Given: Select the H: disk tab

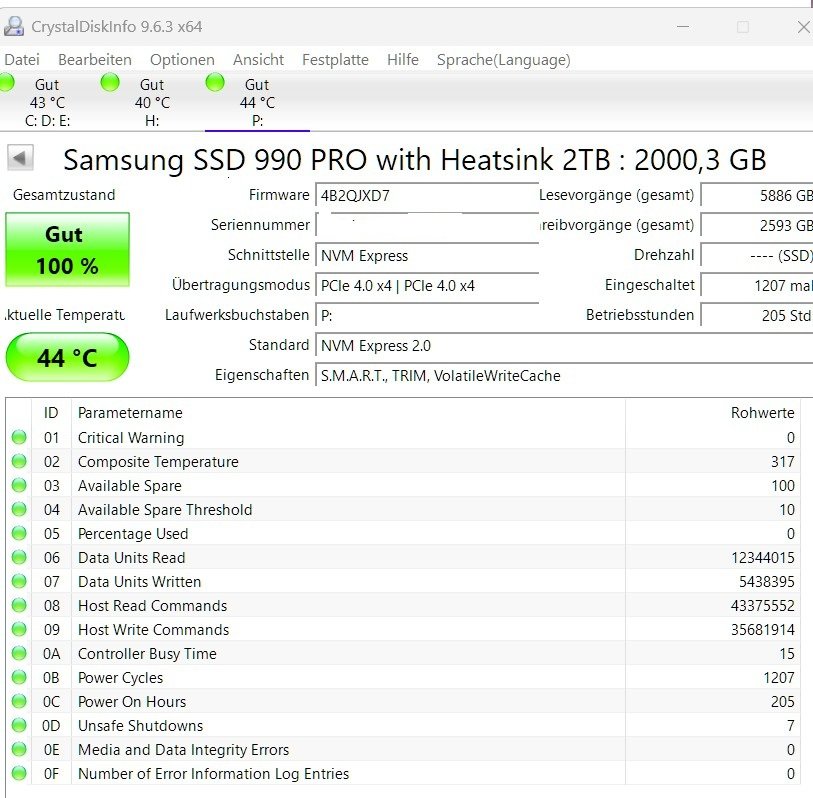Looking at the screenshot, I should coord(152,102).
